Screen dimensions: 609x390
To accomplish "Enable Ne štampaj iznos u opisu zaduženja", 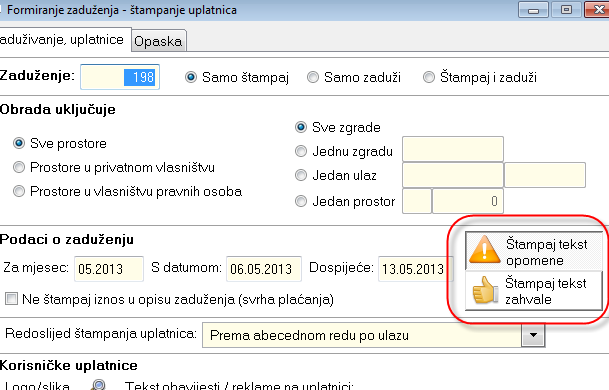I will click(11, 299).
